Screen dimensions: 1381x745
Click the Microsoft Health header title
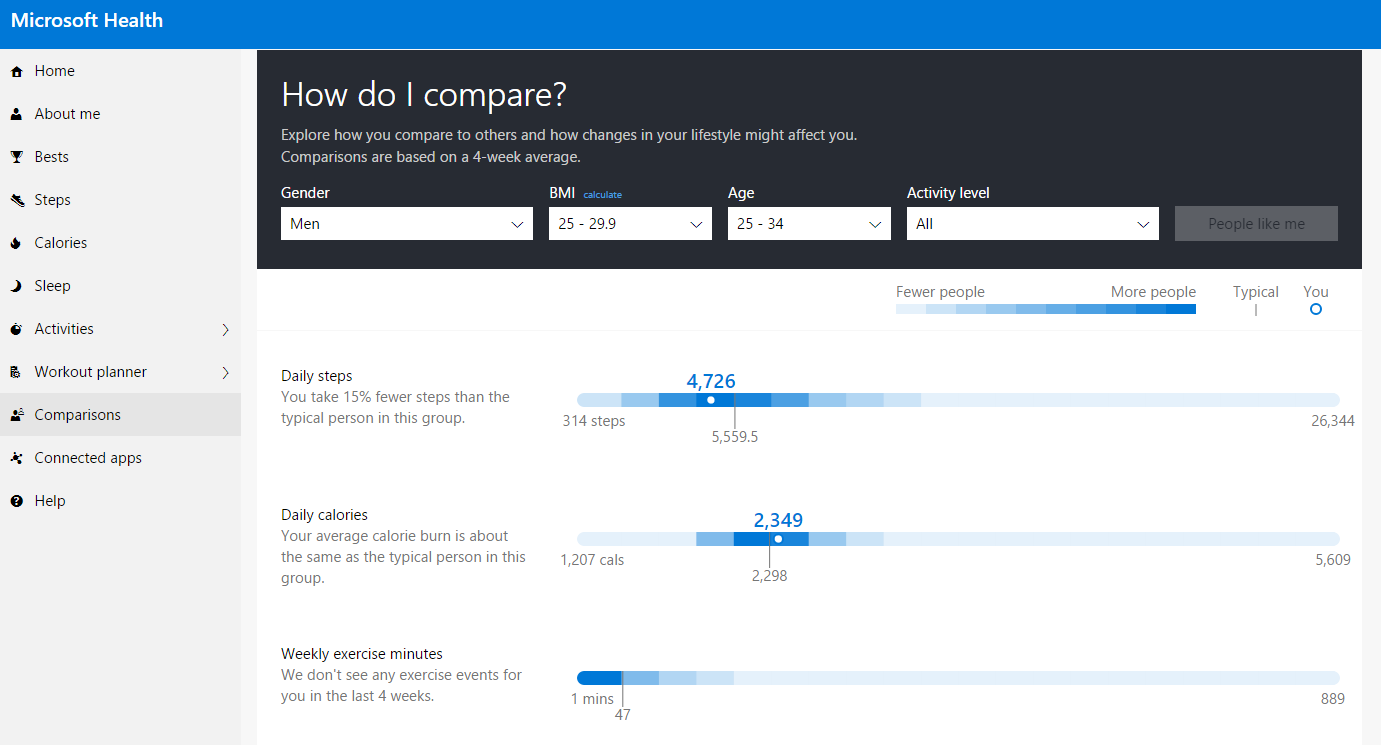86,20
